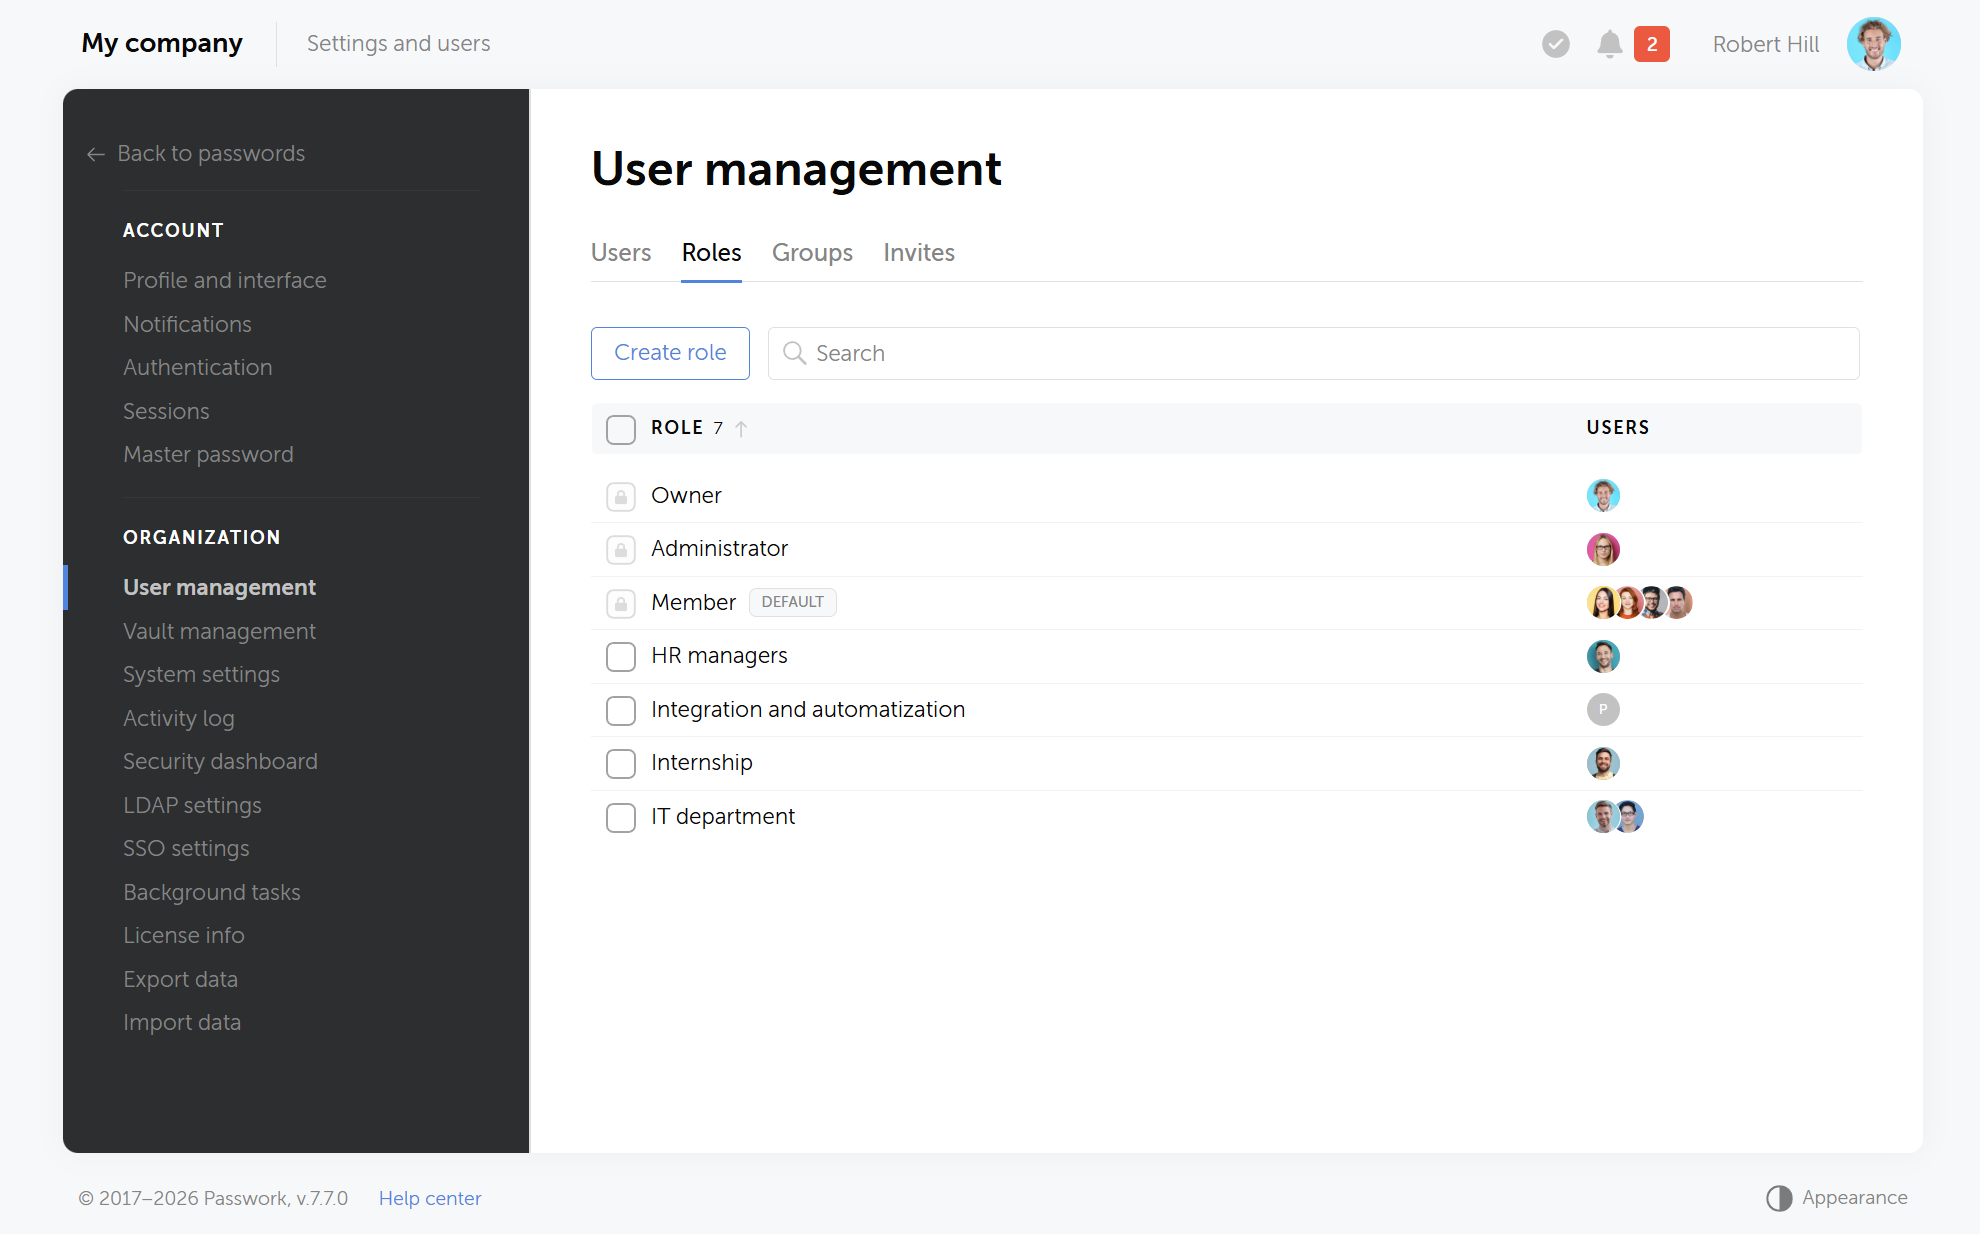Viewport: 1980px width, 1234px height.
Task: Open the Member role's user avatars group
Action: tap(1640, 603)
